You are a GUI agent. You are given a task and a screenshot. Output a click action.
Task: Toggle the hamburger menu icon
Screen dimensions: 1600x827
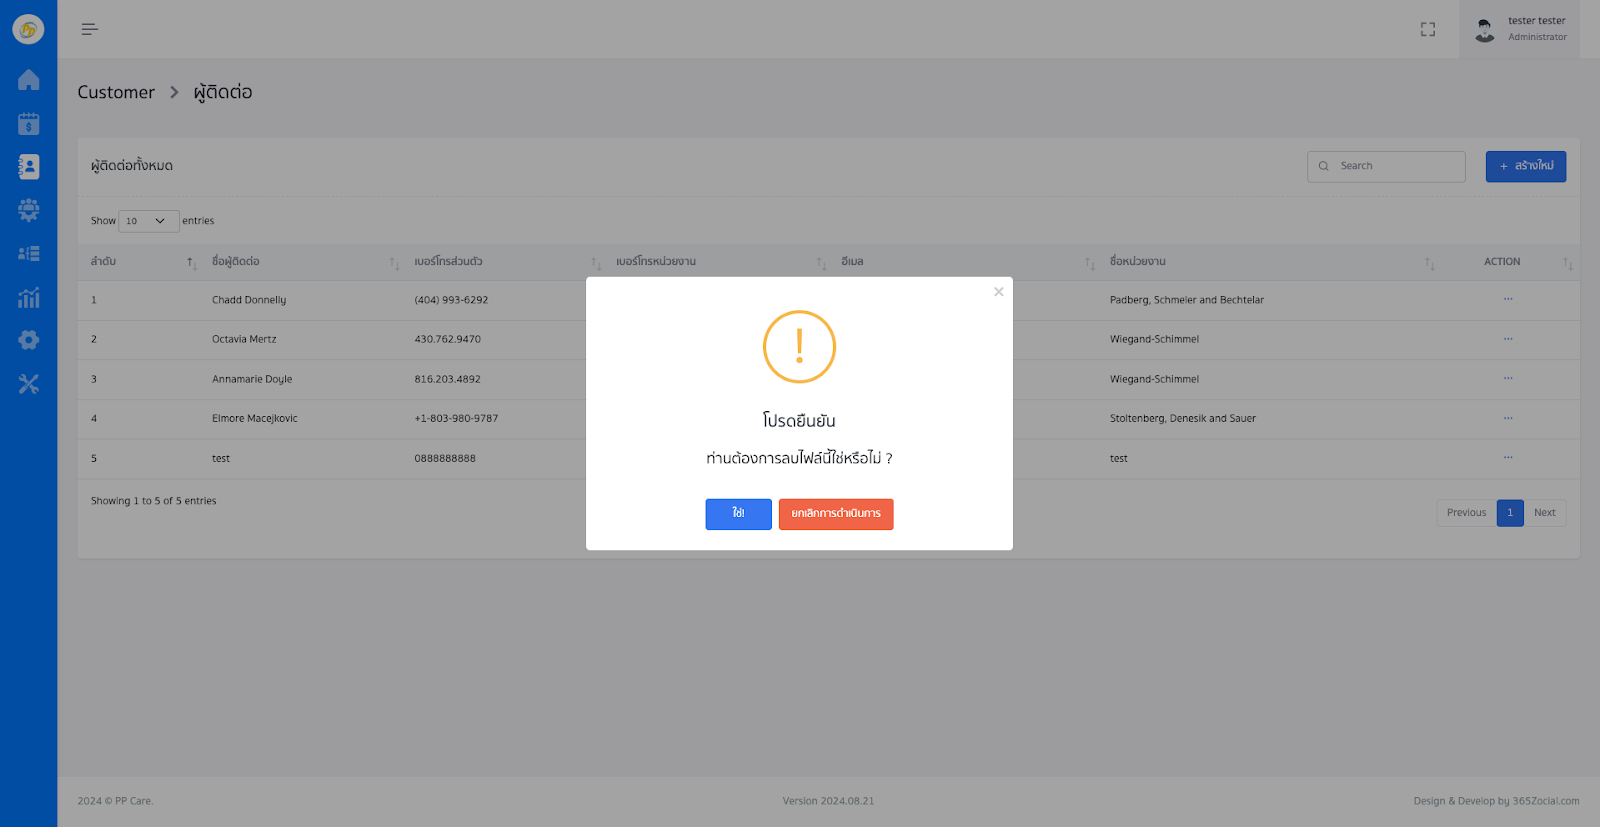[x=90, y=29]
